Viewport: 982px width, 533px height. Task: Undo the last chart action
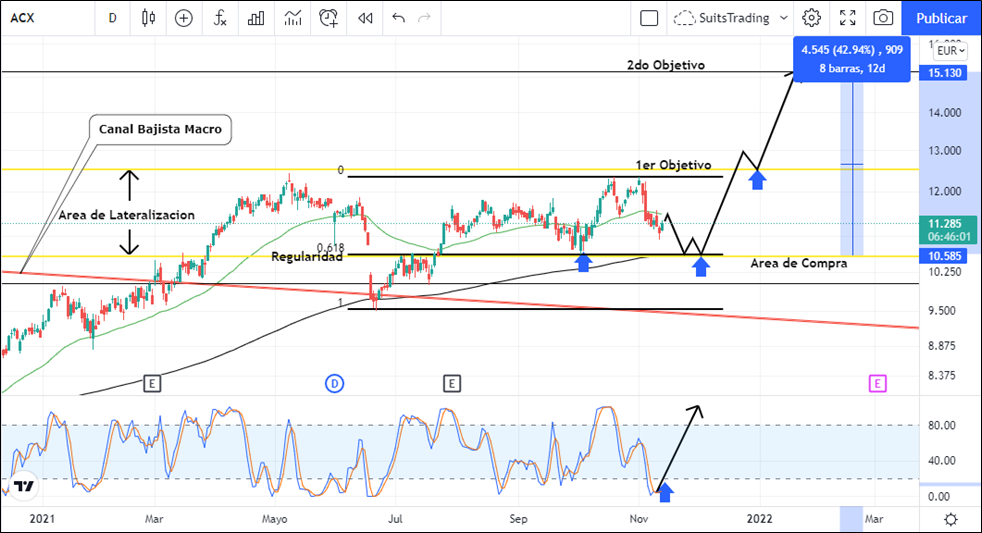click(399, 18)
